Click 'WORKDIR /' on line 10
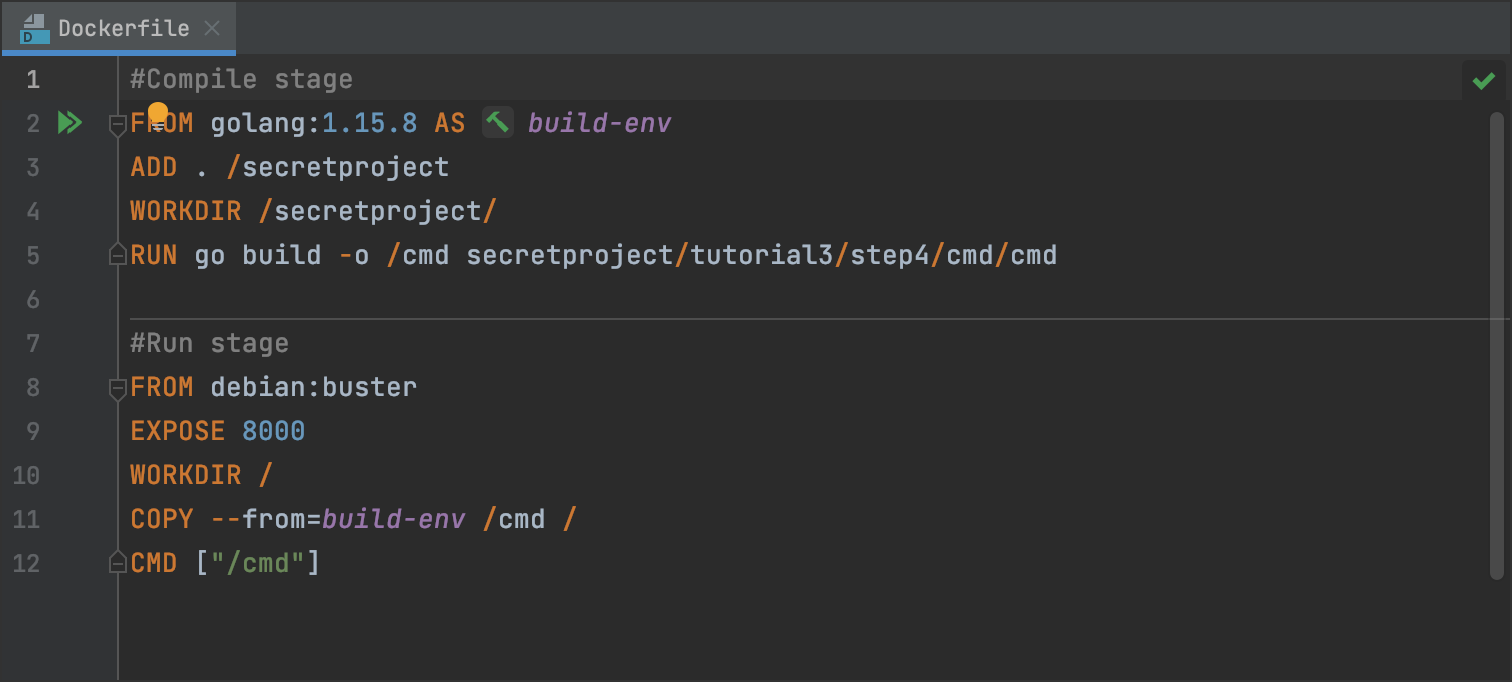The width and height of the screenshot is (1512, 682). [x=201, y=475]
